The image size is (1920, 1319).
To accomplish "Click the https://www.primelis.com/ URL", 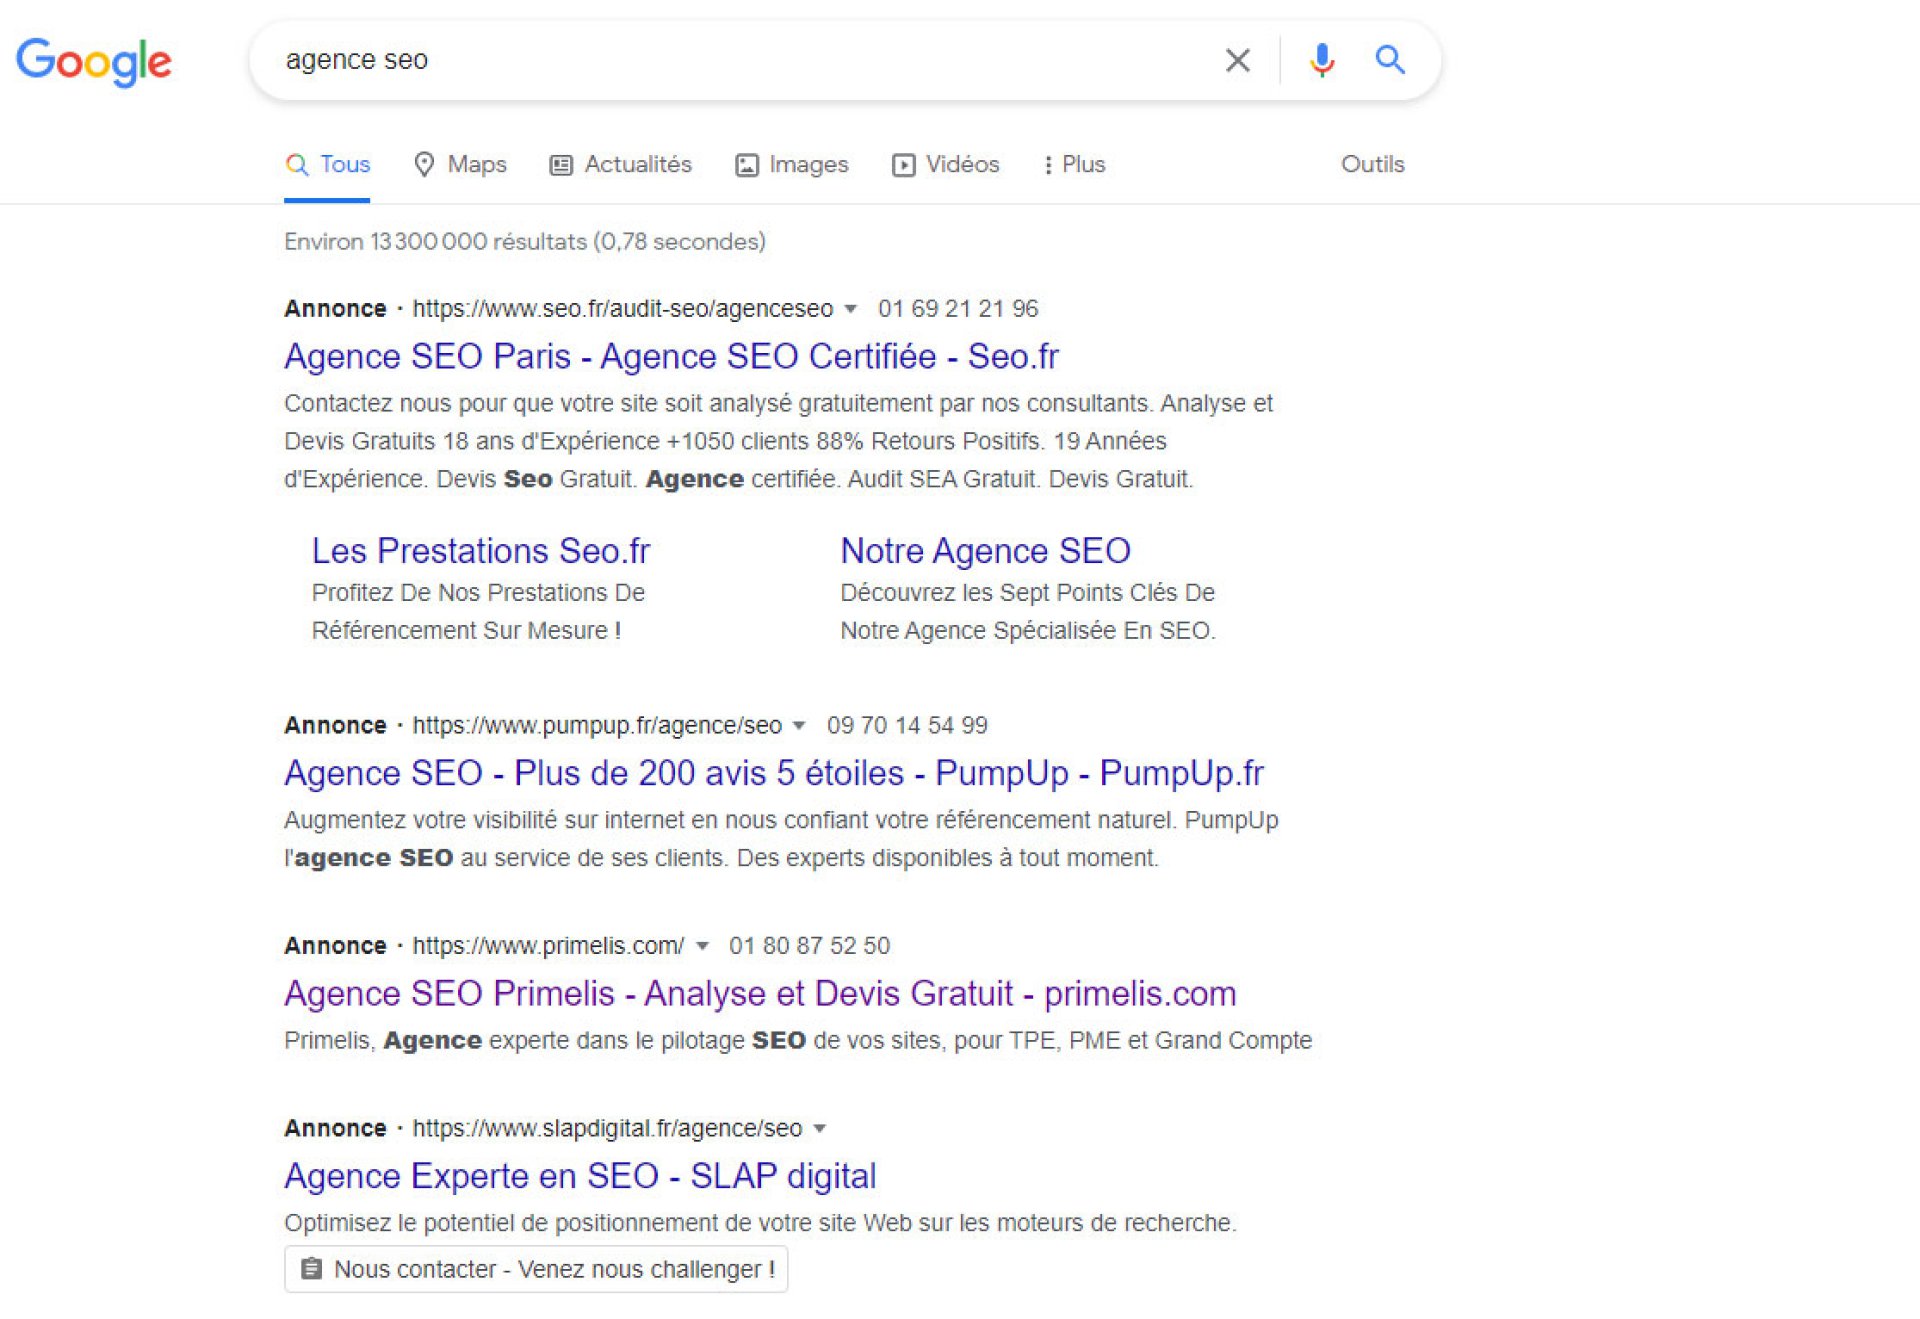I will coord(548,946).
